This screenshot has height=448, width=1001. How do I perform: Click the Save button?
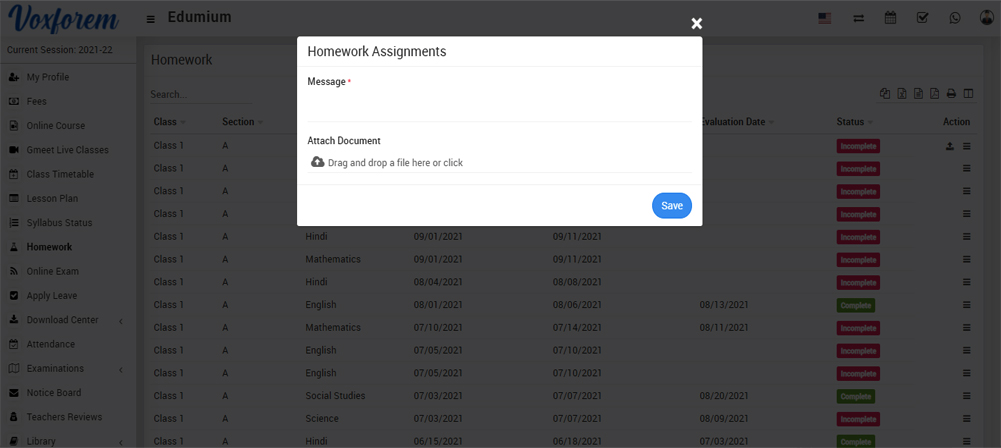[671, 206]
